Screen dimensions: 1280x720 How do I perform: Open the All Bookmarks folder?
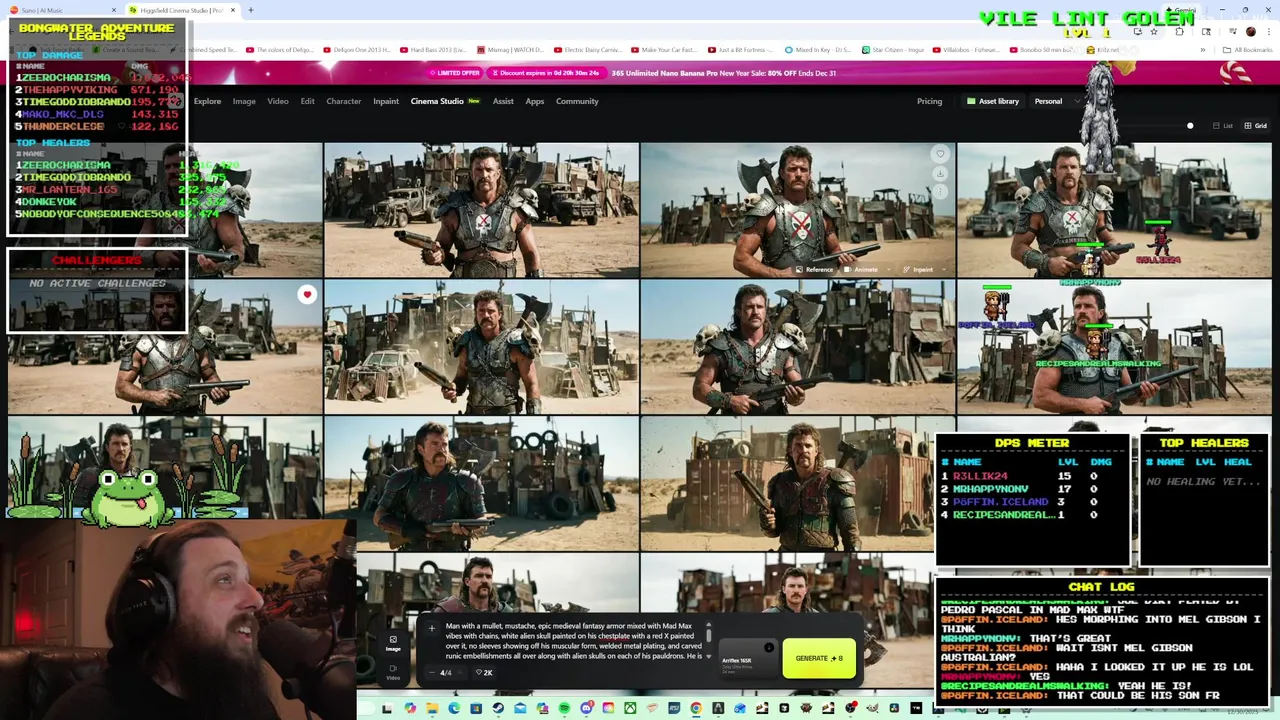point(1248,49)
